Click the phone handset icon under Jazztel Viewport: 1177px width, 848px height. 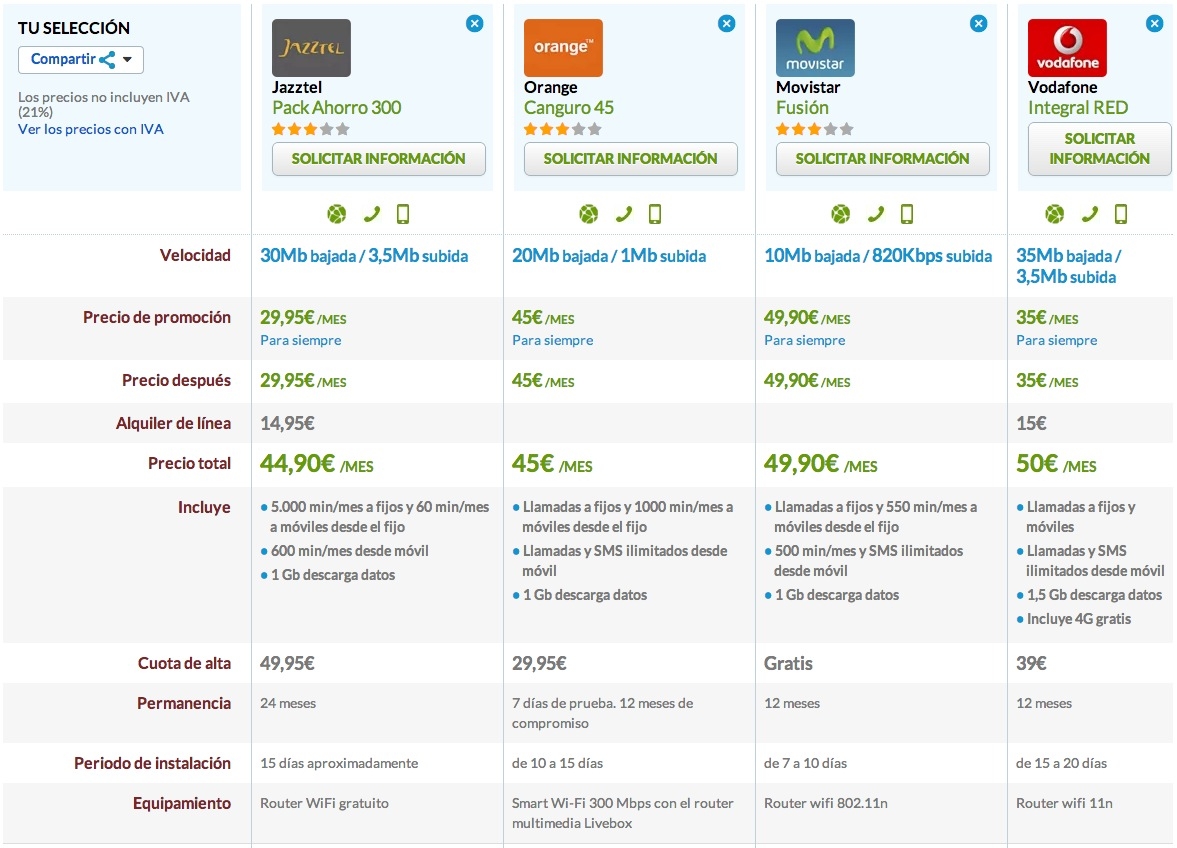point(372,215)
